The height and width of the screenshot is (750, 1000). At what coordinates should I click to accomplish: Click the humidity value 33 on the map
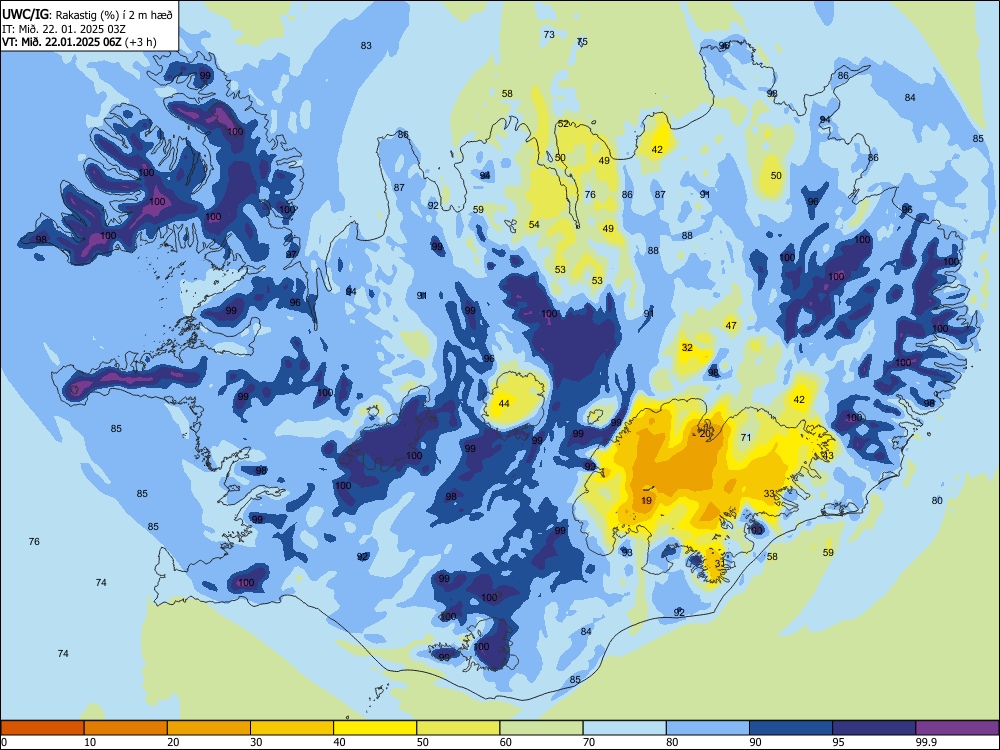point(769,494)
